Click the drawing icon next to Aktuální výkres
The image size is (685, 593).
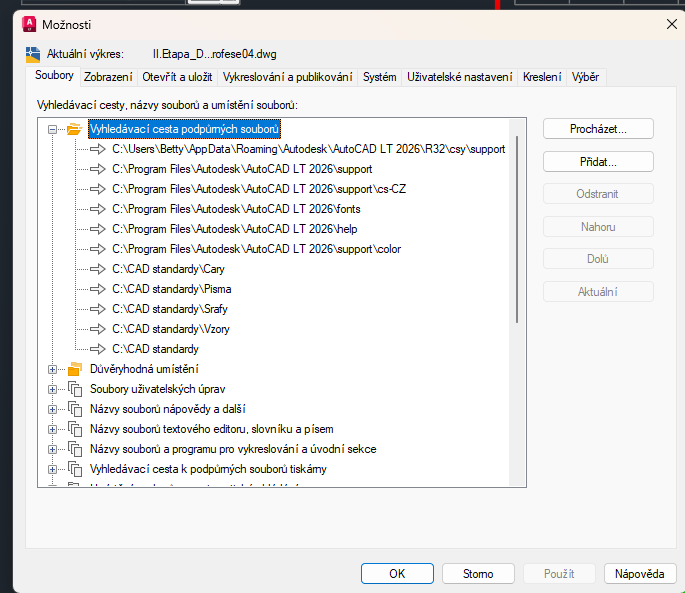[33, 54]
